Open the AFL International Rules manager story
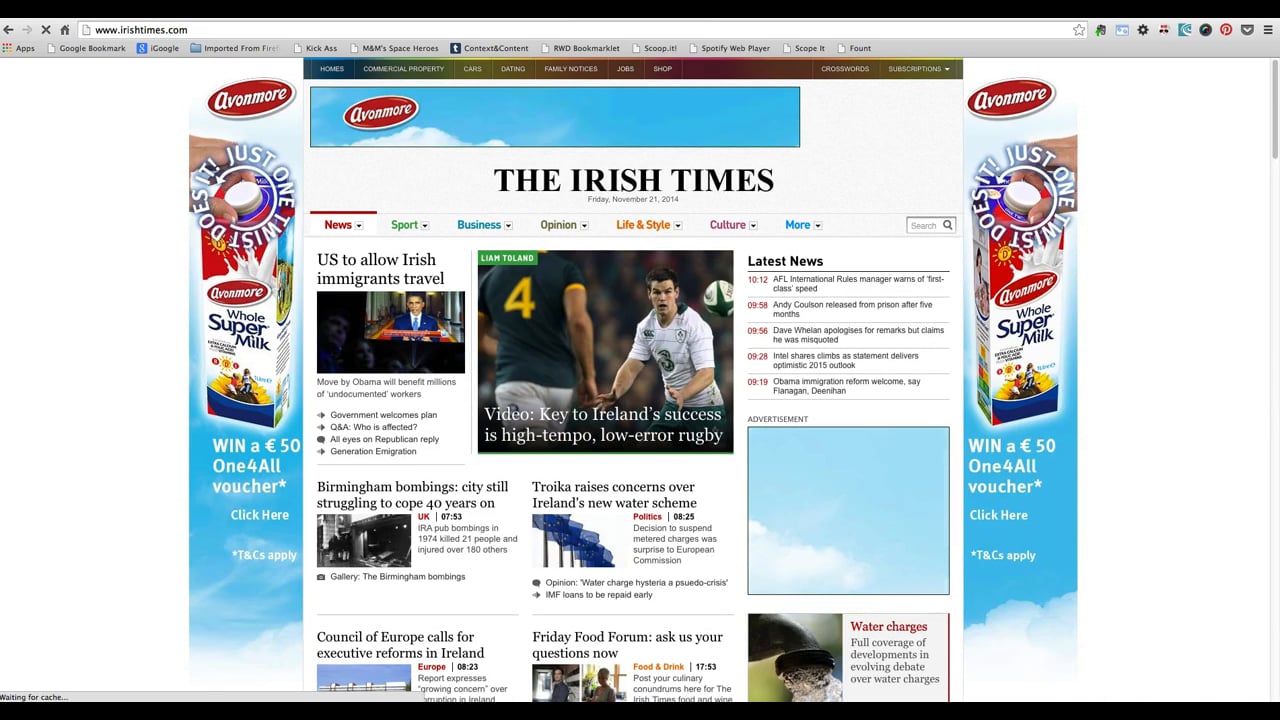Screen dimensions: 1280x720 click(859, 284)
